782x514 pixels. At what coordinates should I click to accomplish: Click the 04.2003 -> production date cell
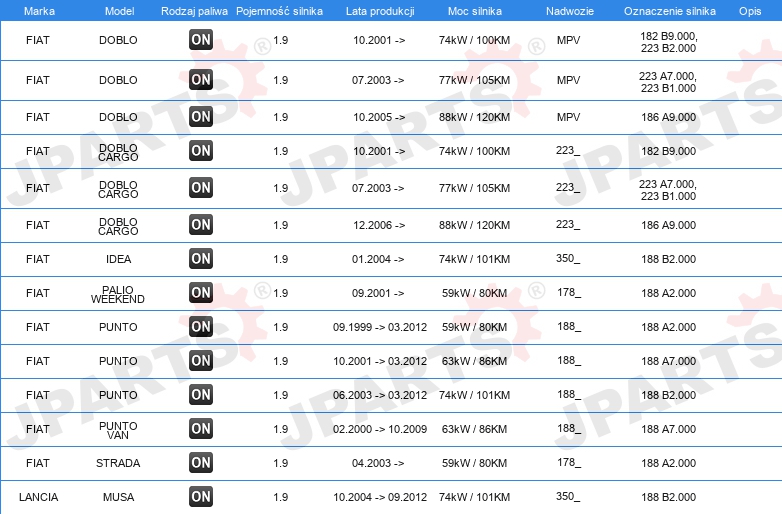378,463
